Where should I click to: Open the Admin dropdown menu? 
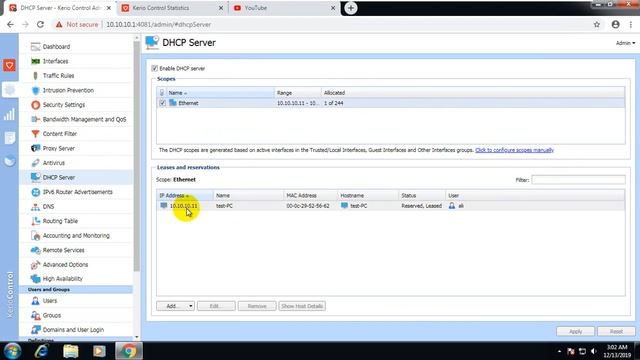pyautogui.click(x=625, y=43)
